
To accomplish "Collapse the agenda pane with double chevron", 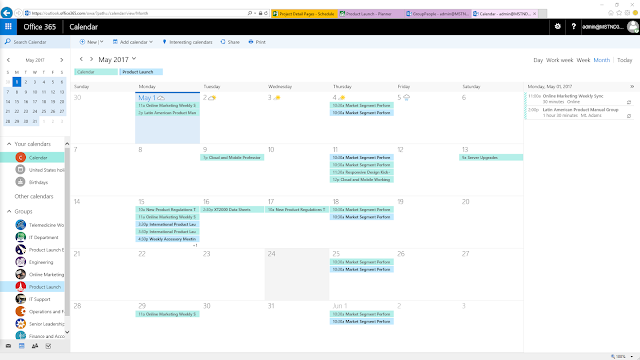I will tap(632, 87).
